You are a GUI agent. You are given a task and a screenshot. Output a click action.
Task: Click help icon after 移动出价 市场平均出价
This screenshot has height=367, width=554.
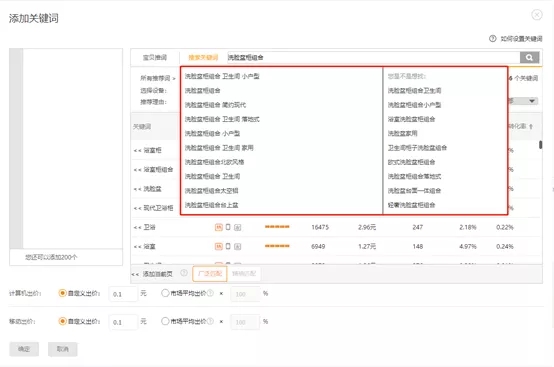click(x=210, y=321)
